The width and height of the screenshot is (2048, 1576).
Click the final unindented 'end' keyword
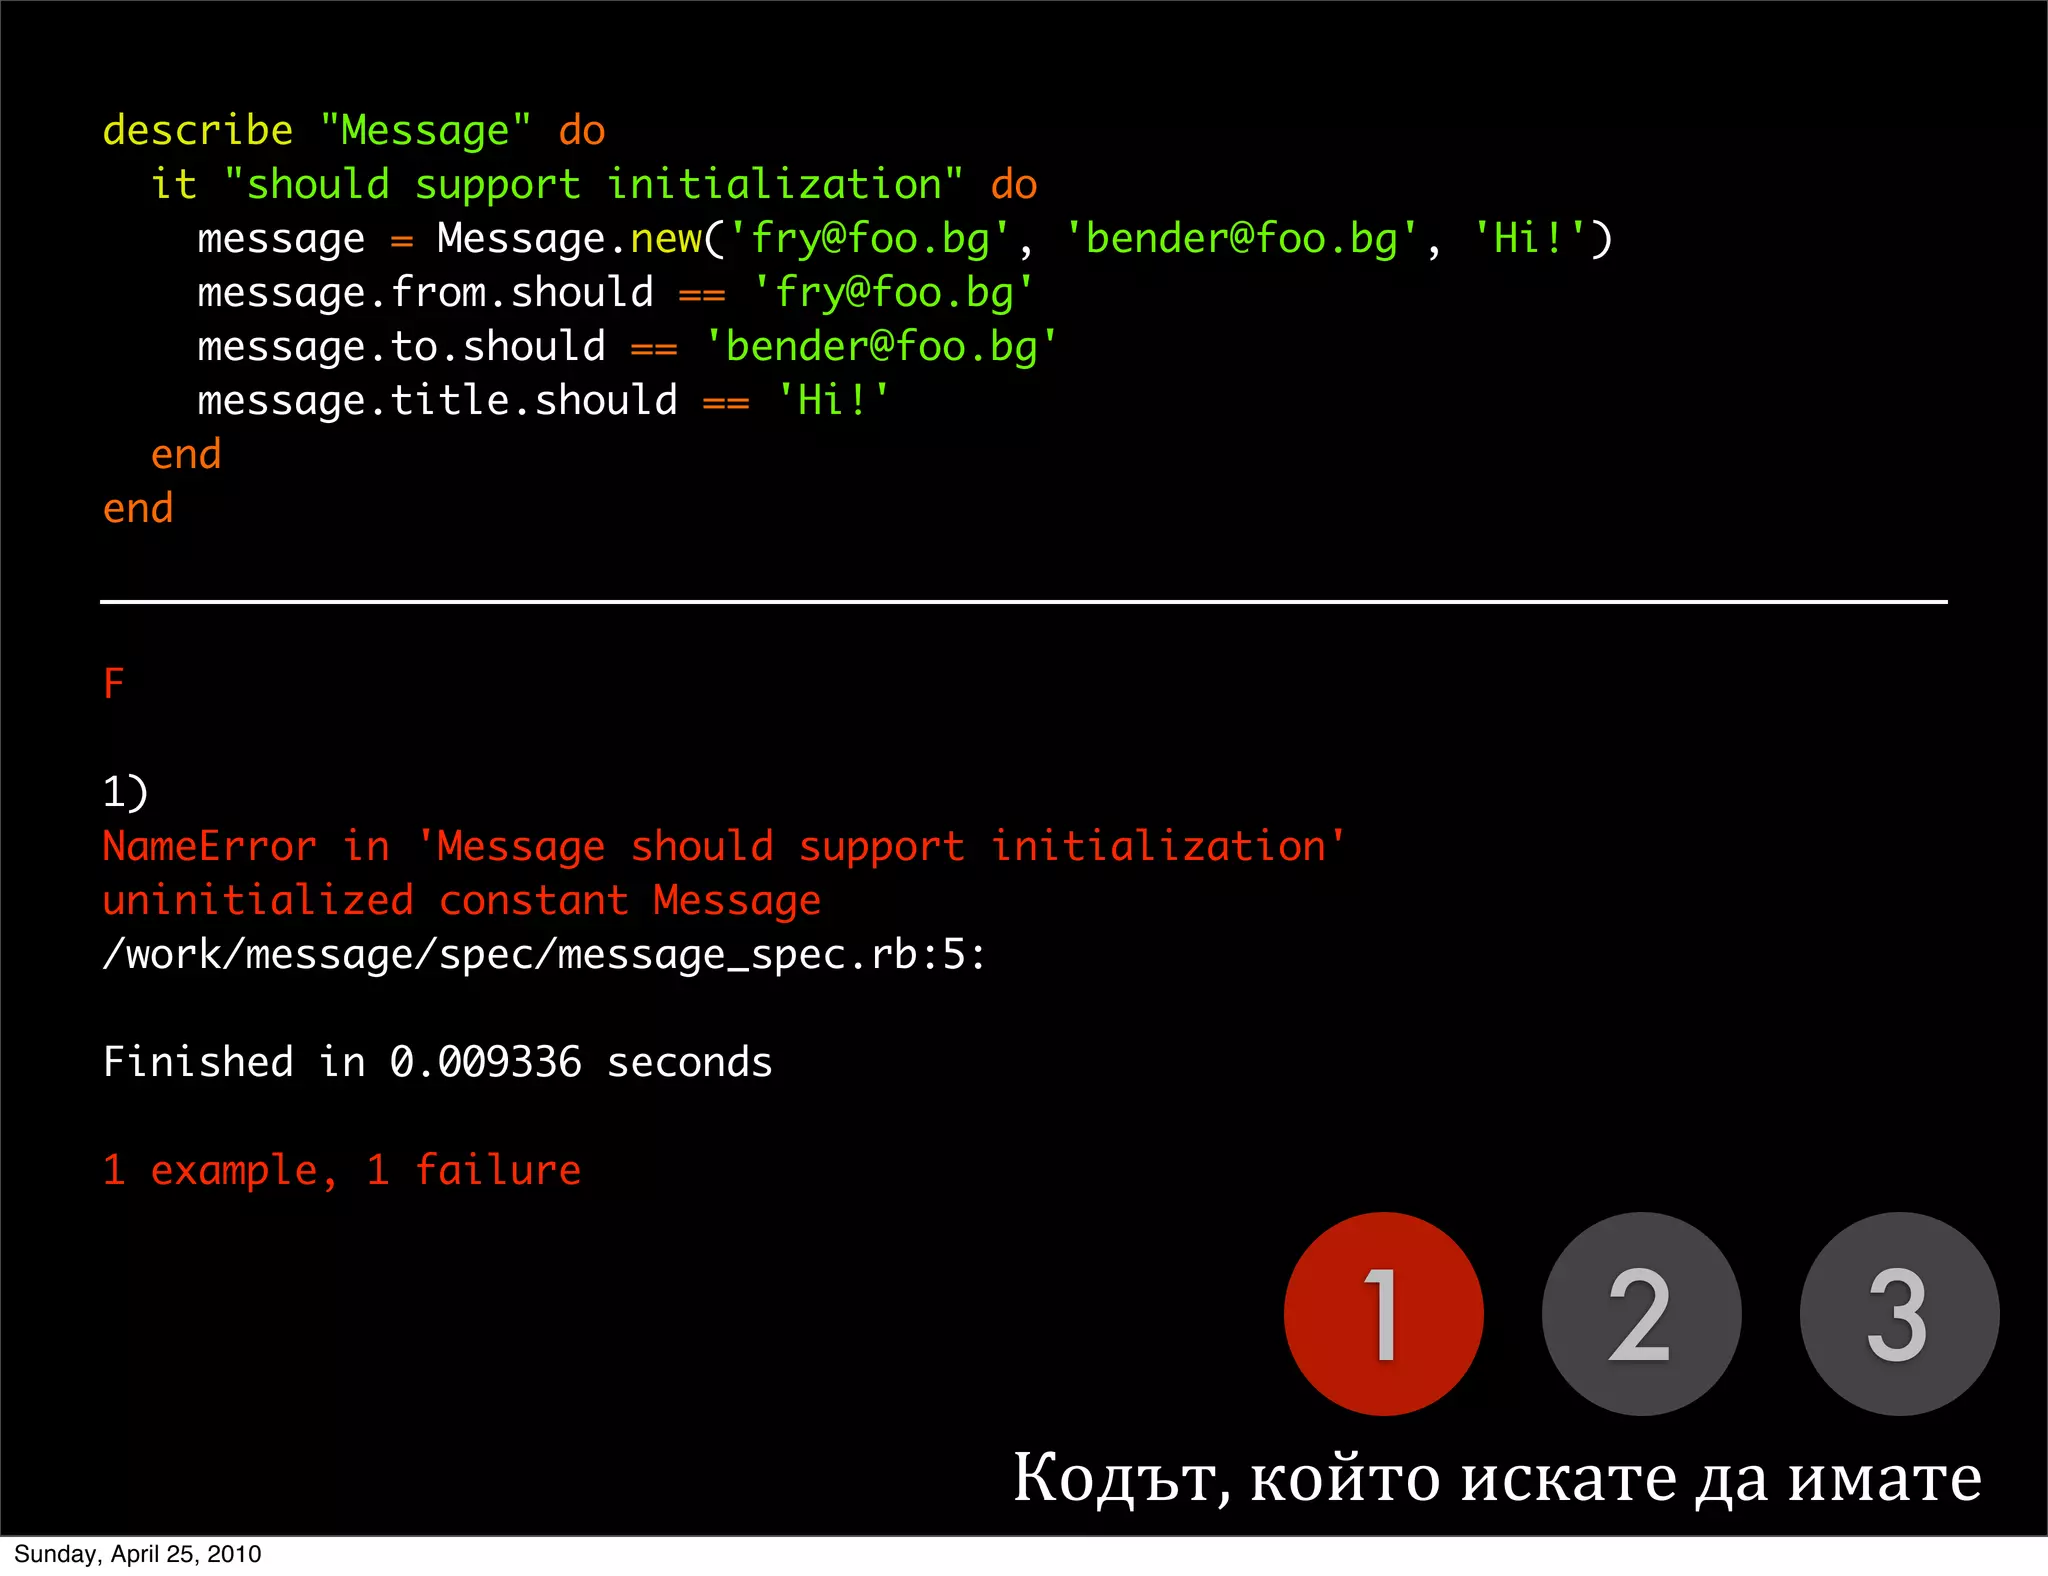point(138,509)
